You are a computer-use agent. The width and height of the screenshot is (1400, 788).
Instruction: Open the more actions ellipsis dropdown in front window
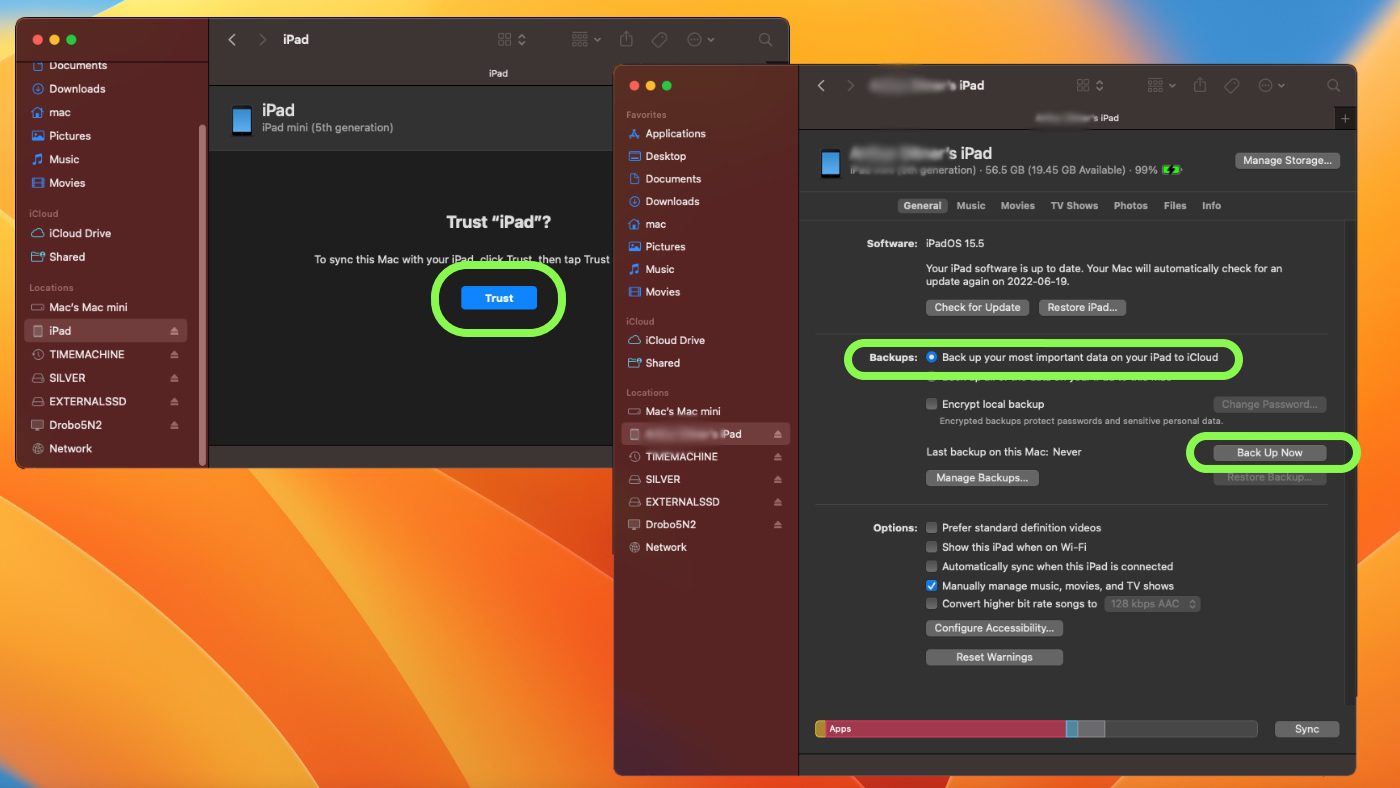[x=1271, y=86]
